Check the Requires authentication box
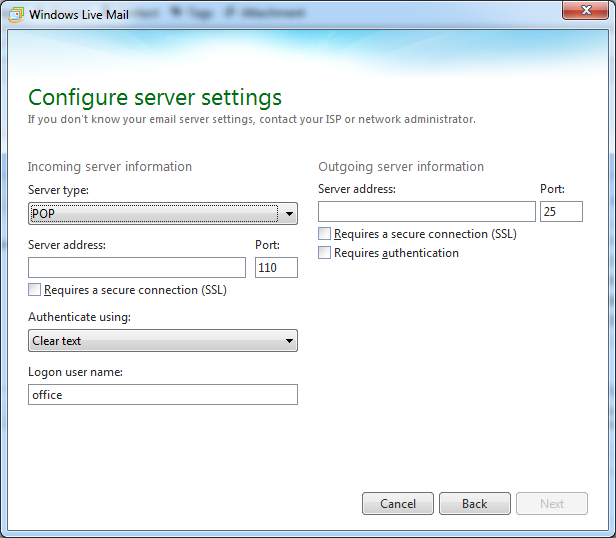The image size is (616, 538). 324,253
